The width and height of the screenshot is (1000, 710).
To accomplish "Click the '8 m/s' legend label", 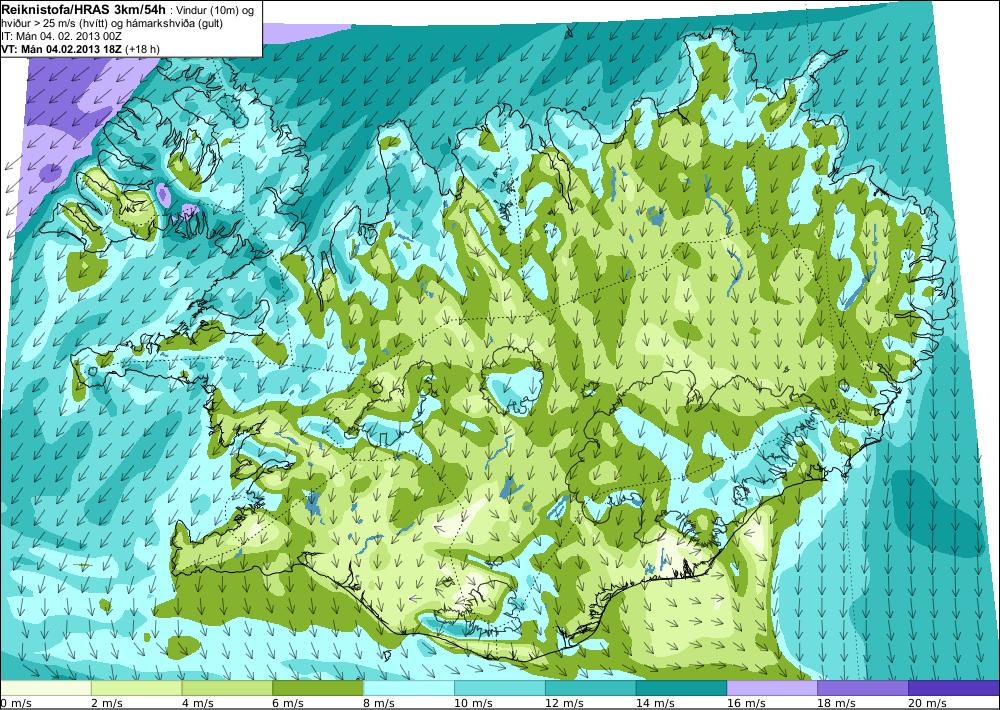I will (x=379, y=703).
